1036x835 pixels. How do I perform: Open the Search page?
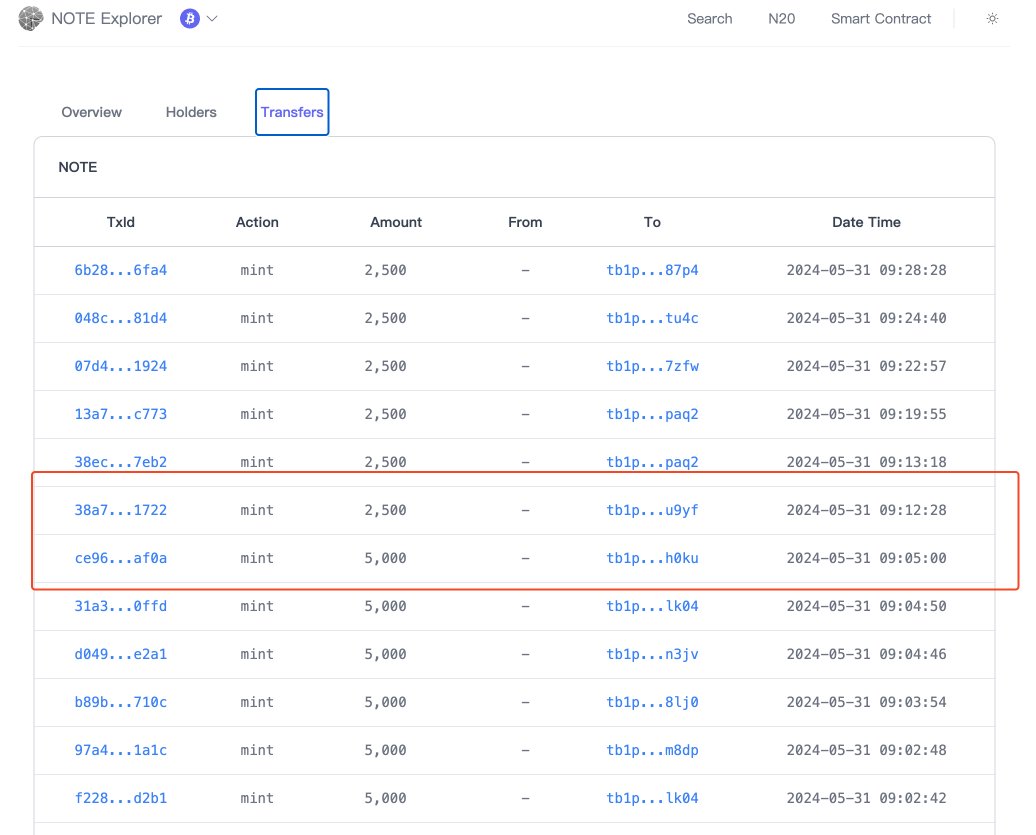pos(710,18)
